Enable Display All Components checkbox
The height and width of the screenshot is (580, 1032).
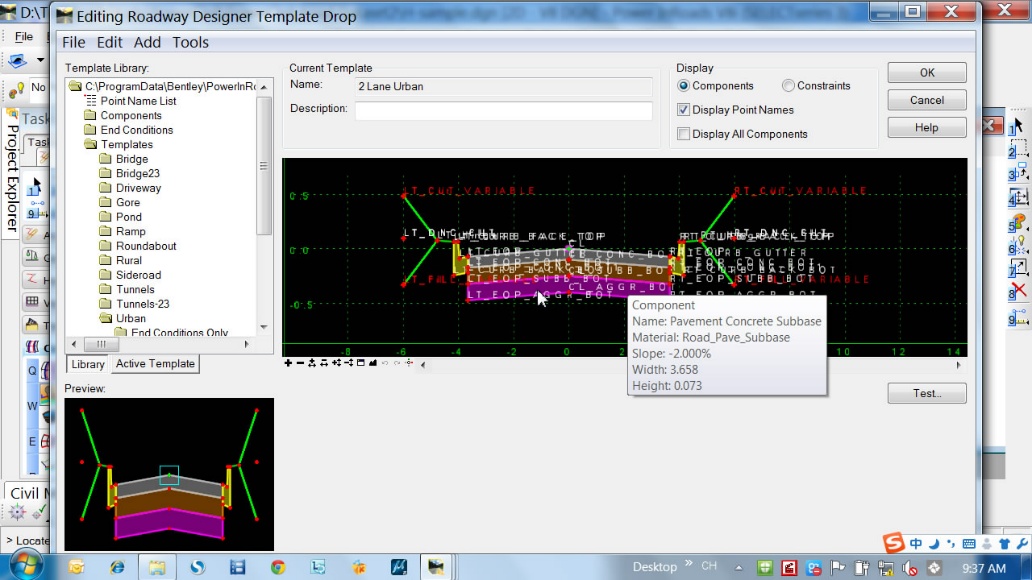[684, 134]
